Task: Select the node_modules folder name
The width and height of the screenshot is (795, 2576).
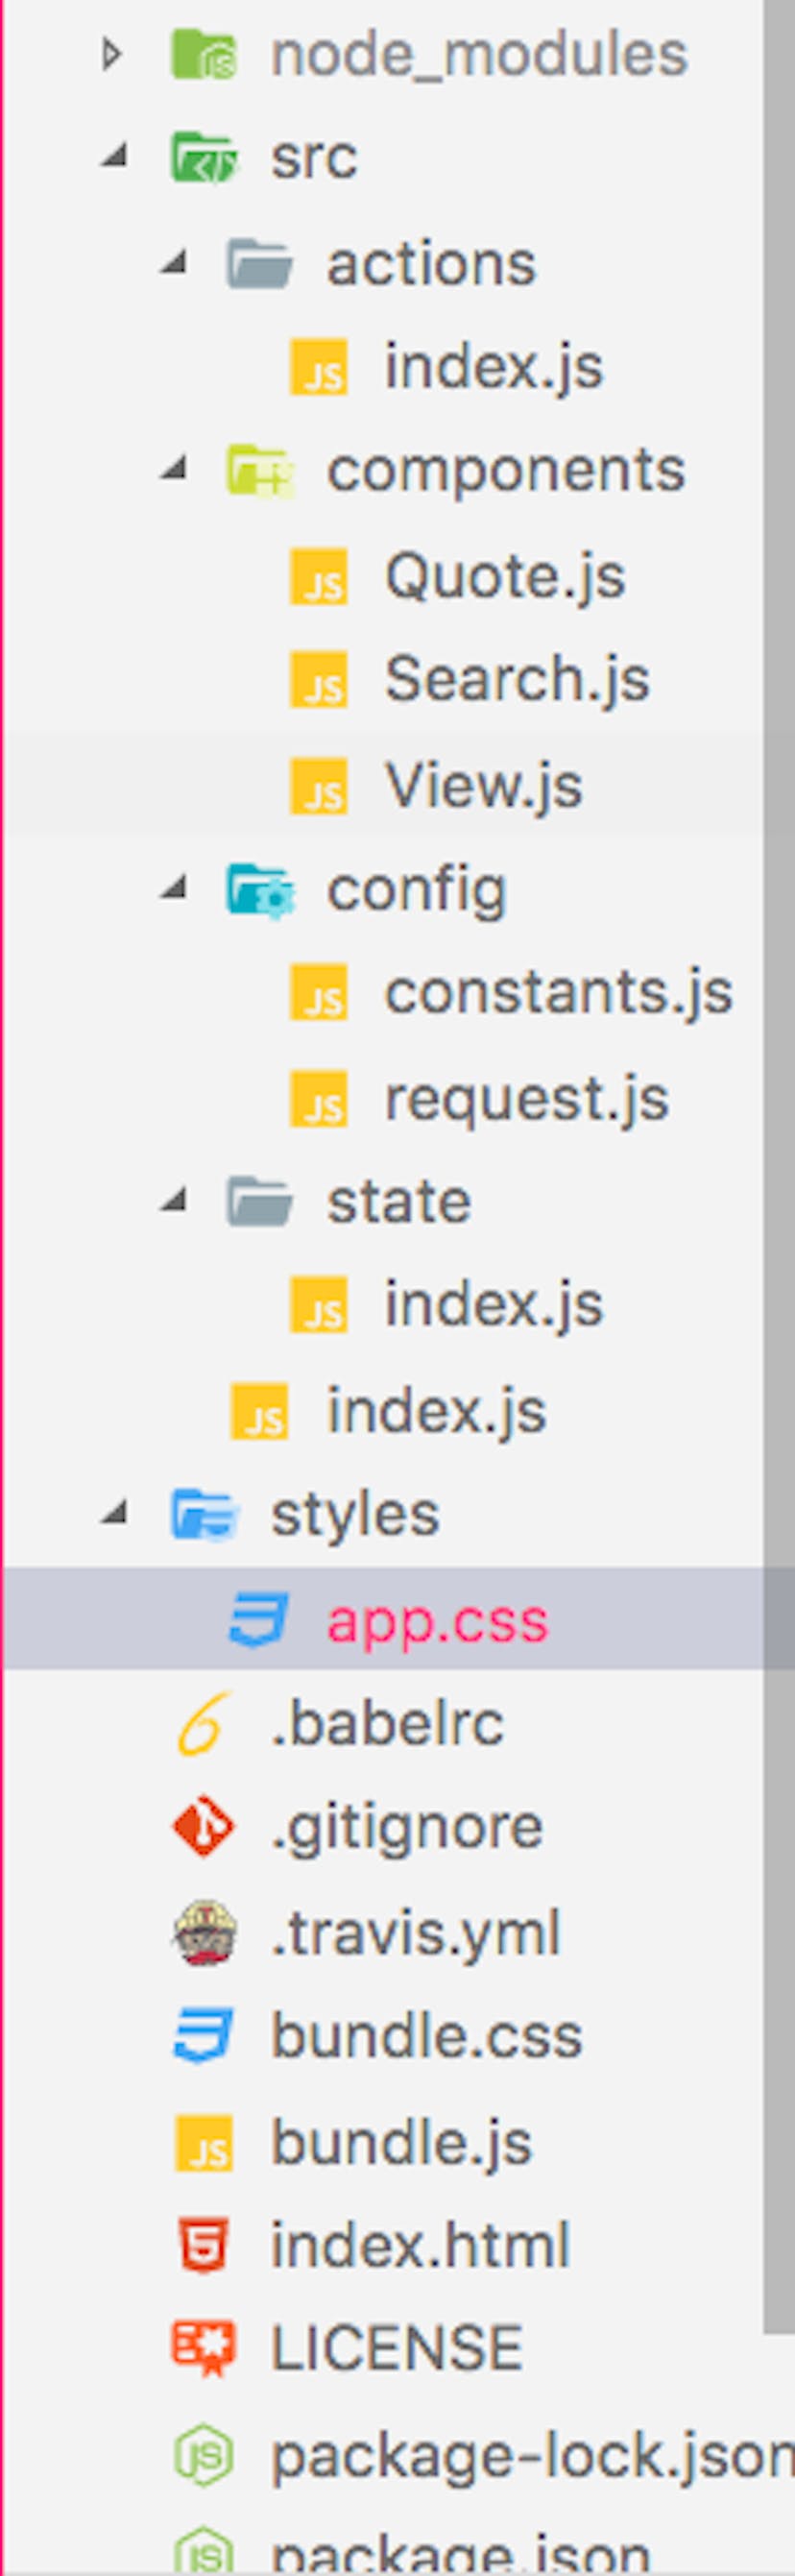Action: (479, 54)
